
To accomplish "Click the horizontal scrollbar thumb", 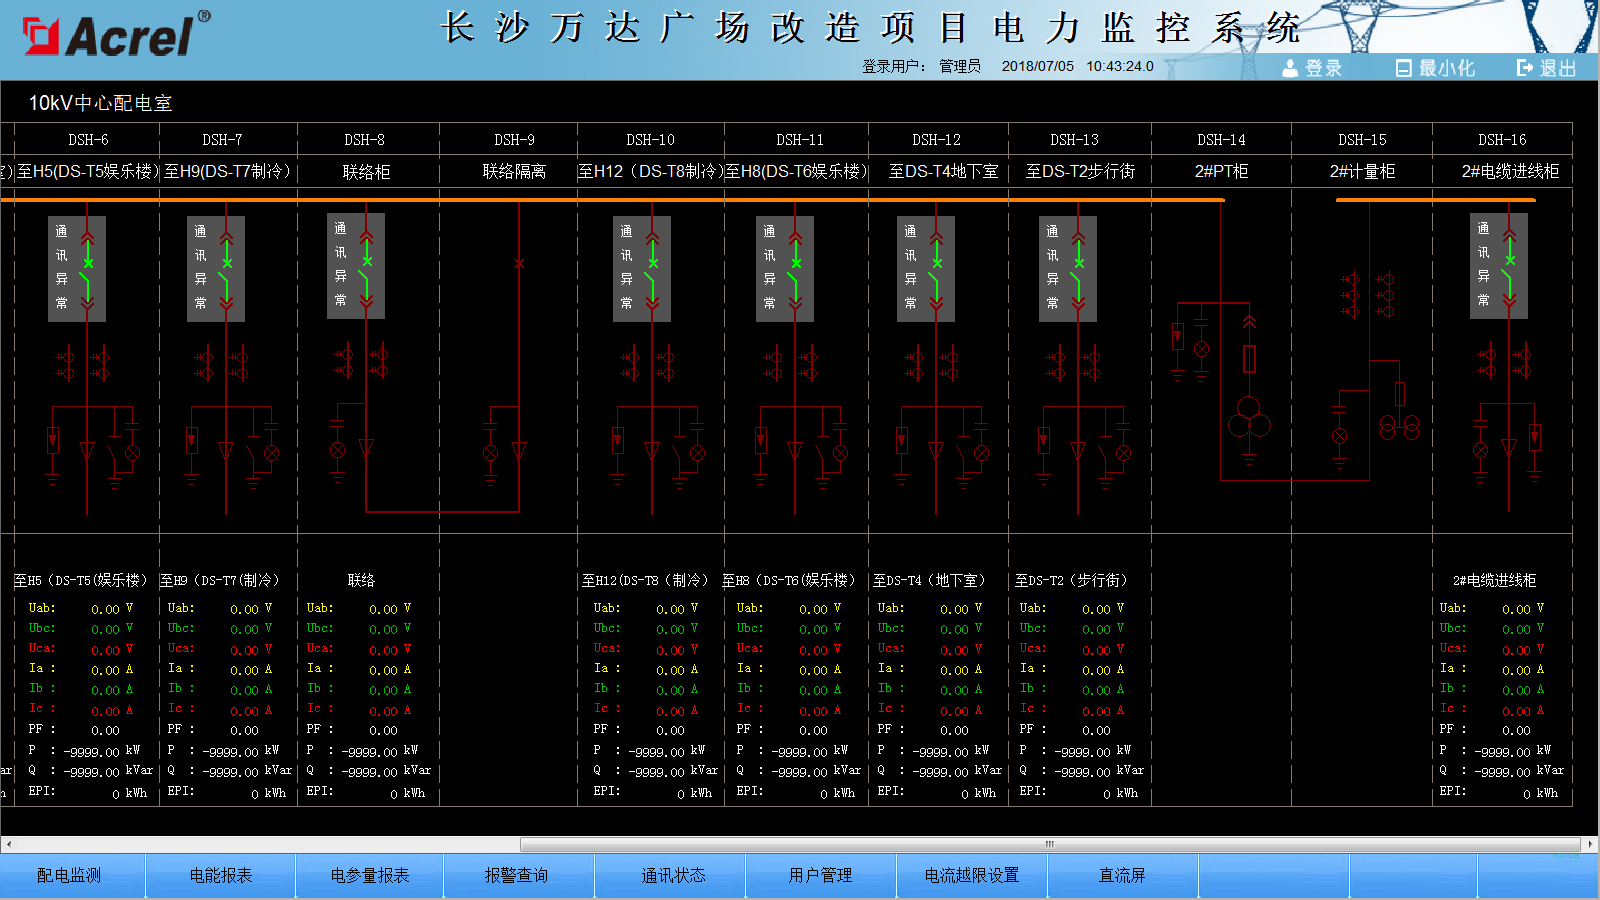I will (x=1050, y=844).
